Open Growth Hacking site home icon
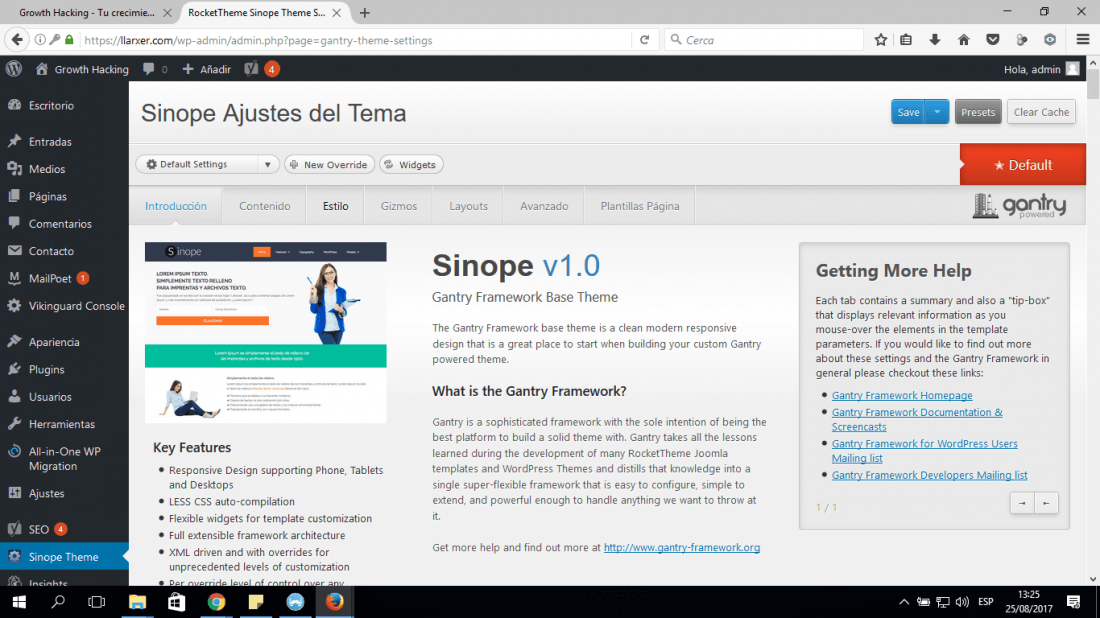Viewport: 1100px width, 618px height. pyautogui.click(x=42, y=69)
